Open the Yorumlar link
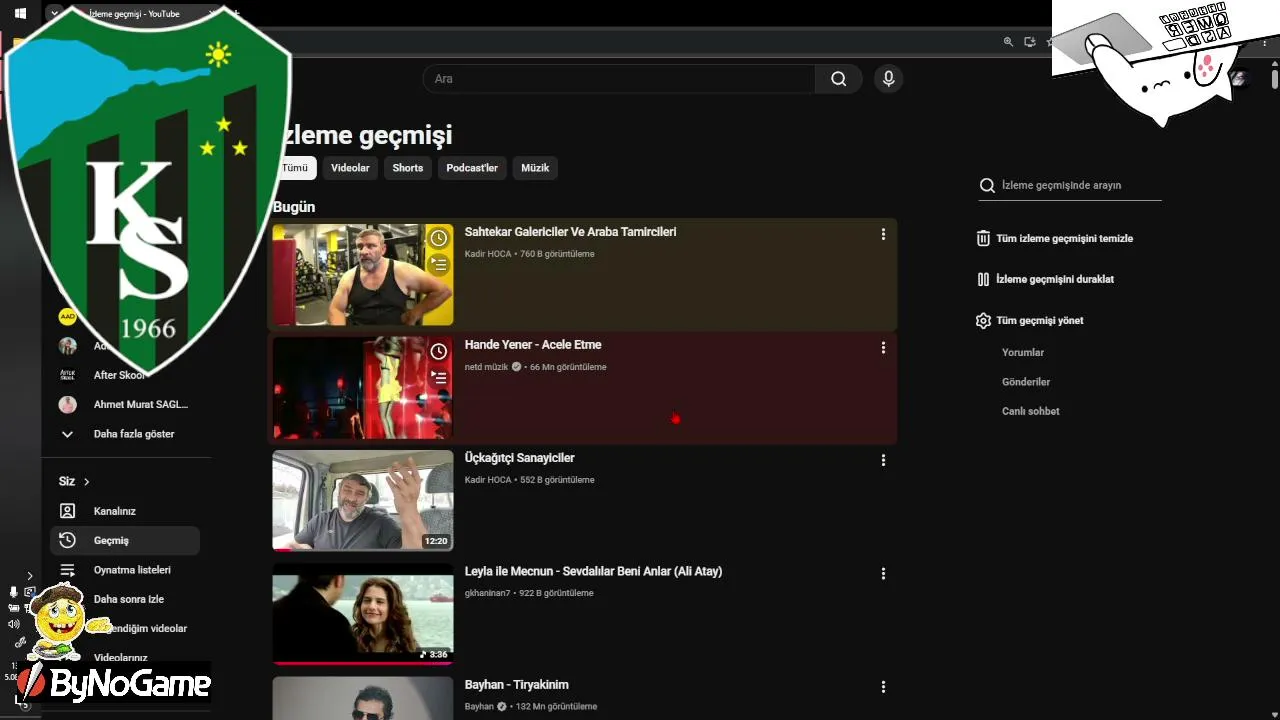The image size is (1280, 720). (x=1023, y=353)
